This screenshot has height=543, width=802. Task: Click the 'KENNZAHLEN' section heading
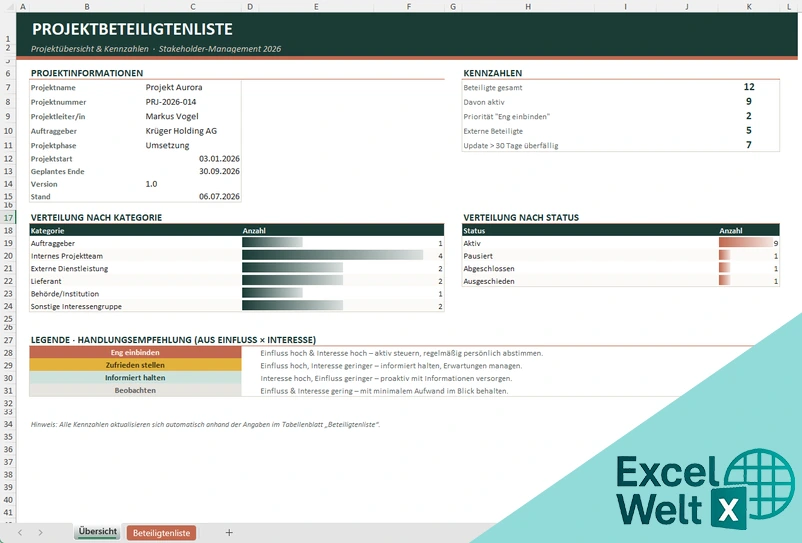coord(493,73)
